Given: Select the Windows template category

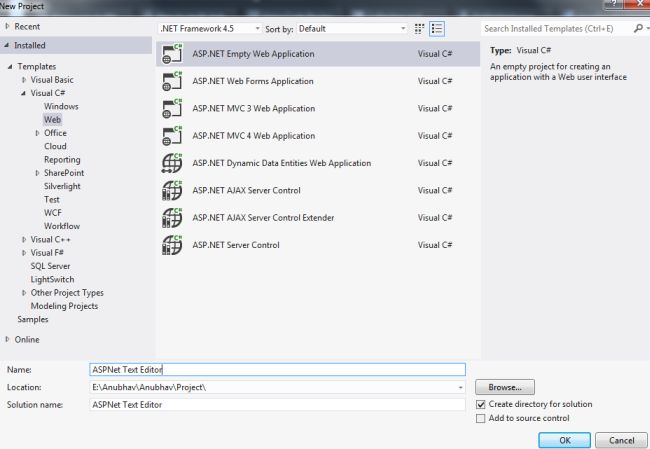Looking at the screenshot, I should [x=61, y=106].
